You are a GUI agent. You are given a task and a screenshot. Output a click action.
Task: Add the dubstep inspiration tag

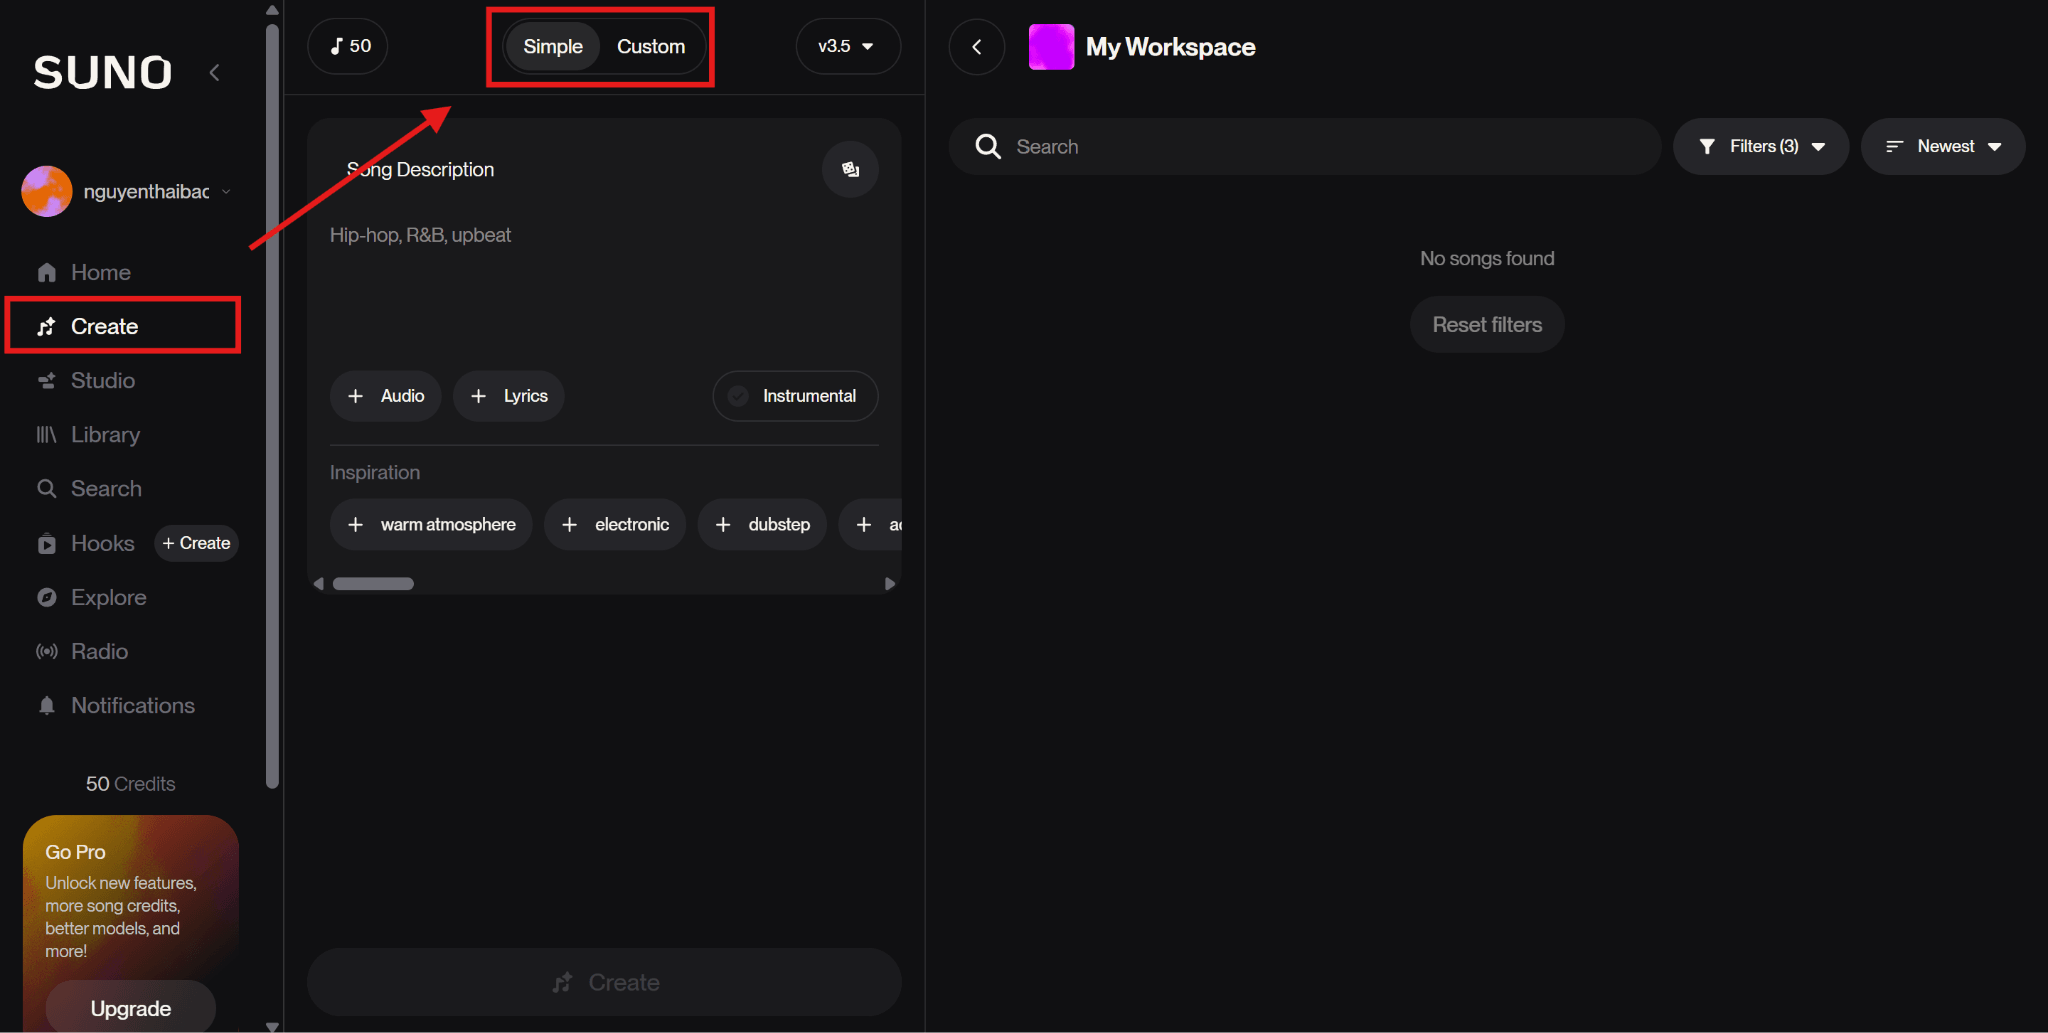pos(762,524)
